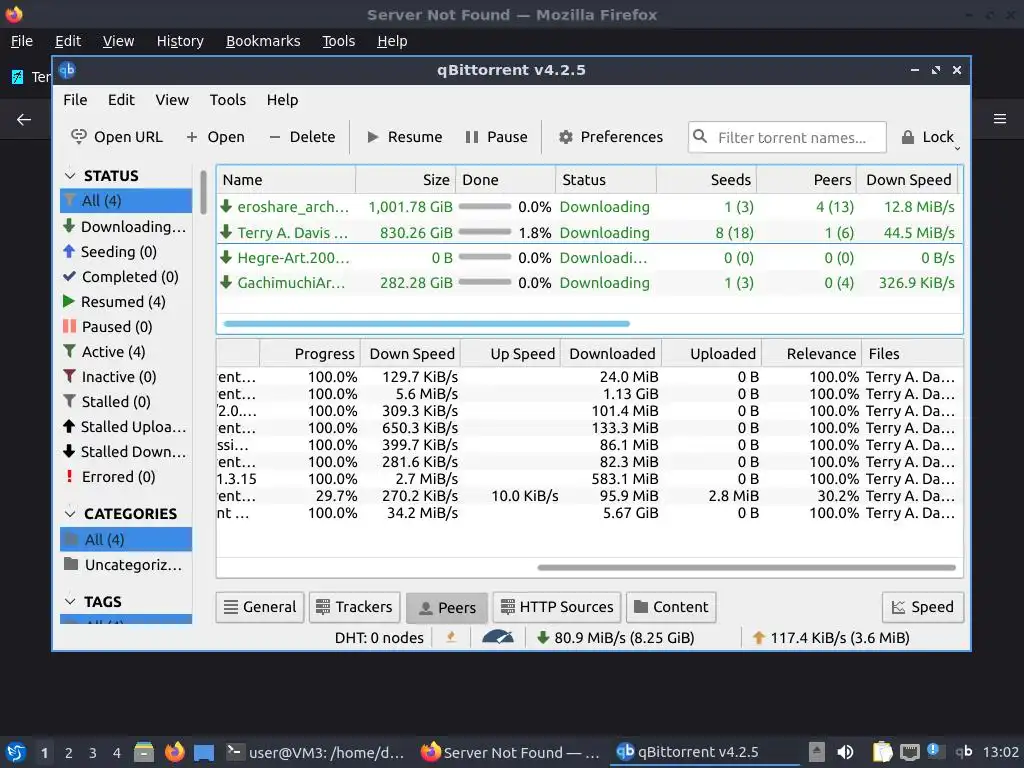The width and height of the screenshot is (1024, 768).
Task: Click the Preferences gear icon
Action: (566, 137)
